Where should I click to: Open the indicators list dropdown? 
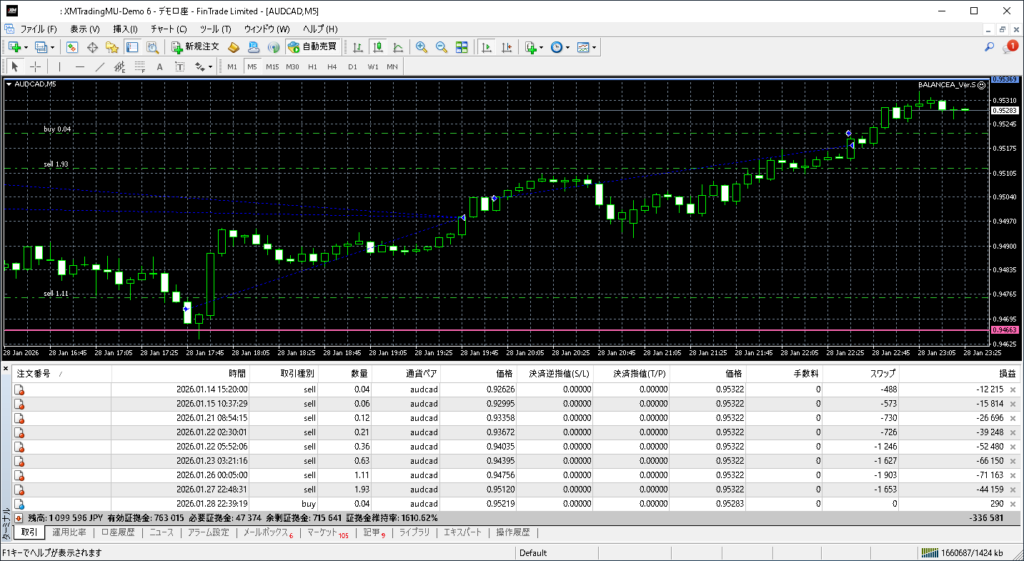click(541, 47)
